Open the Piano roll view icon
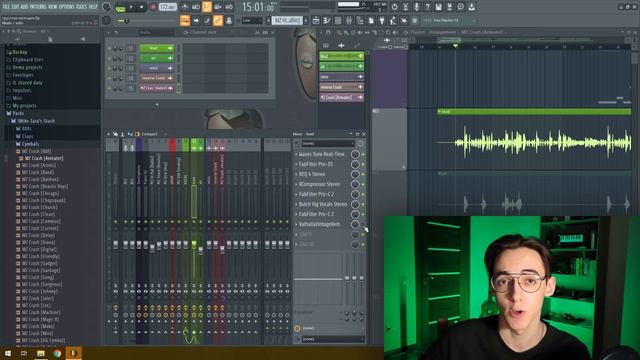Viewport: 640px width, 360px height. click(327, 20)
